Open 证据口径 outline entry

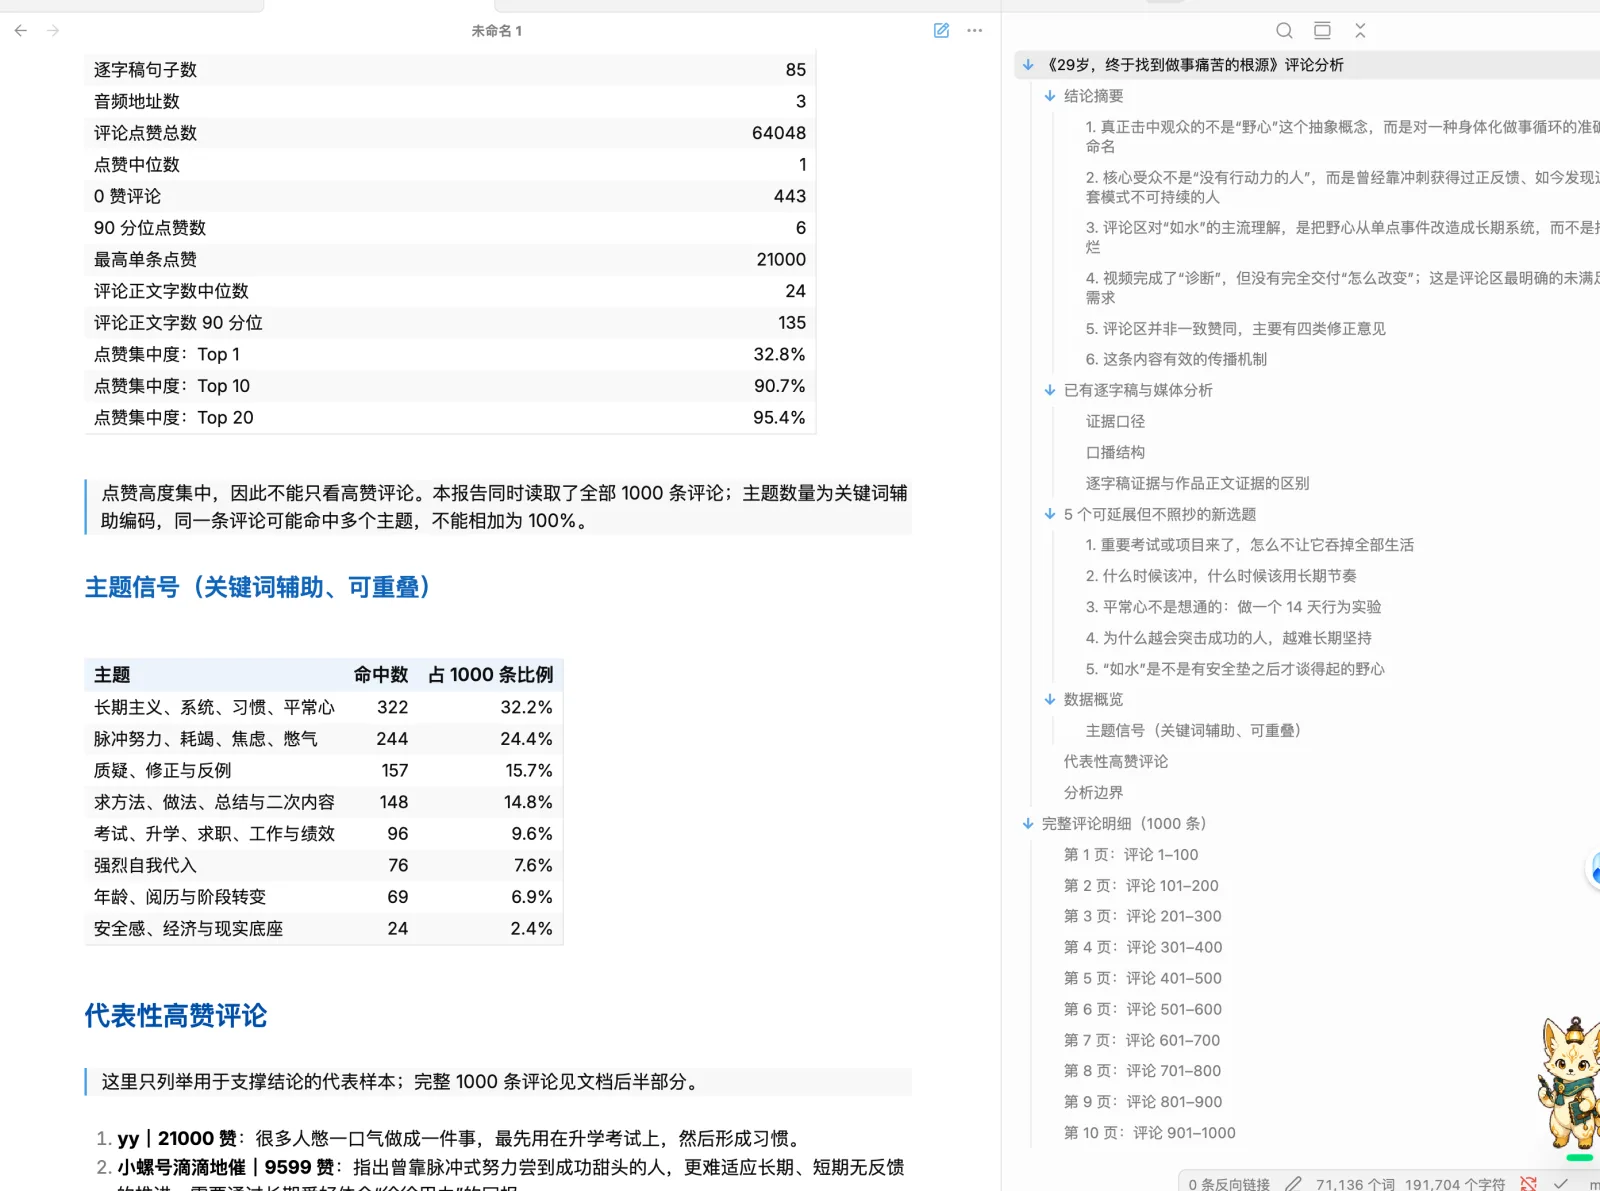[x=1115, y=421]
